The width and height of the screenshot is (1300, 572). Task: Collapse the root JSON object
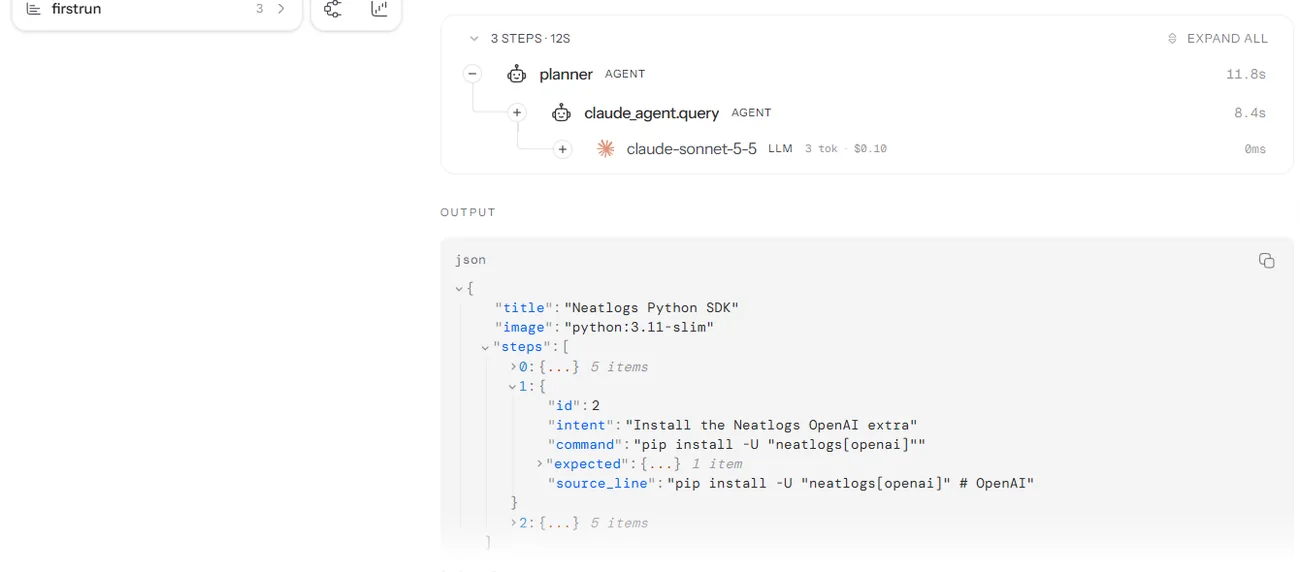[460, 289]
